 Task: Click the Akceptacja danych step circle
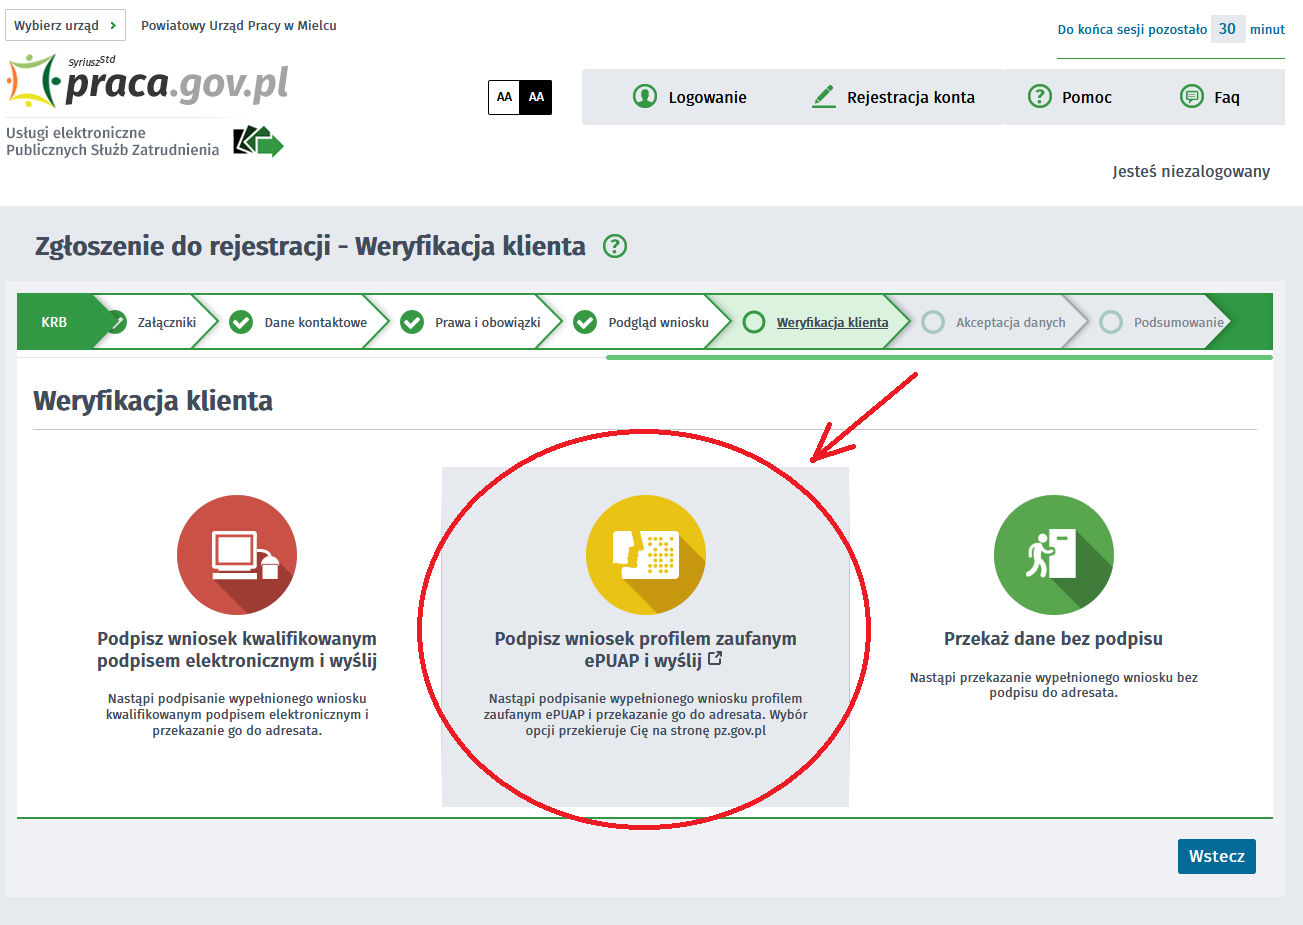(933, 322)
